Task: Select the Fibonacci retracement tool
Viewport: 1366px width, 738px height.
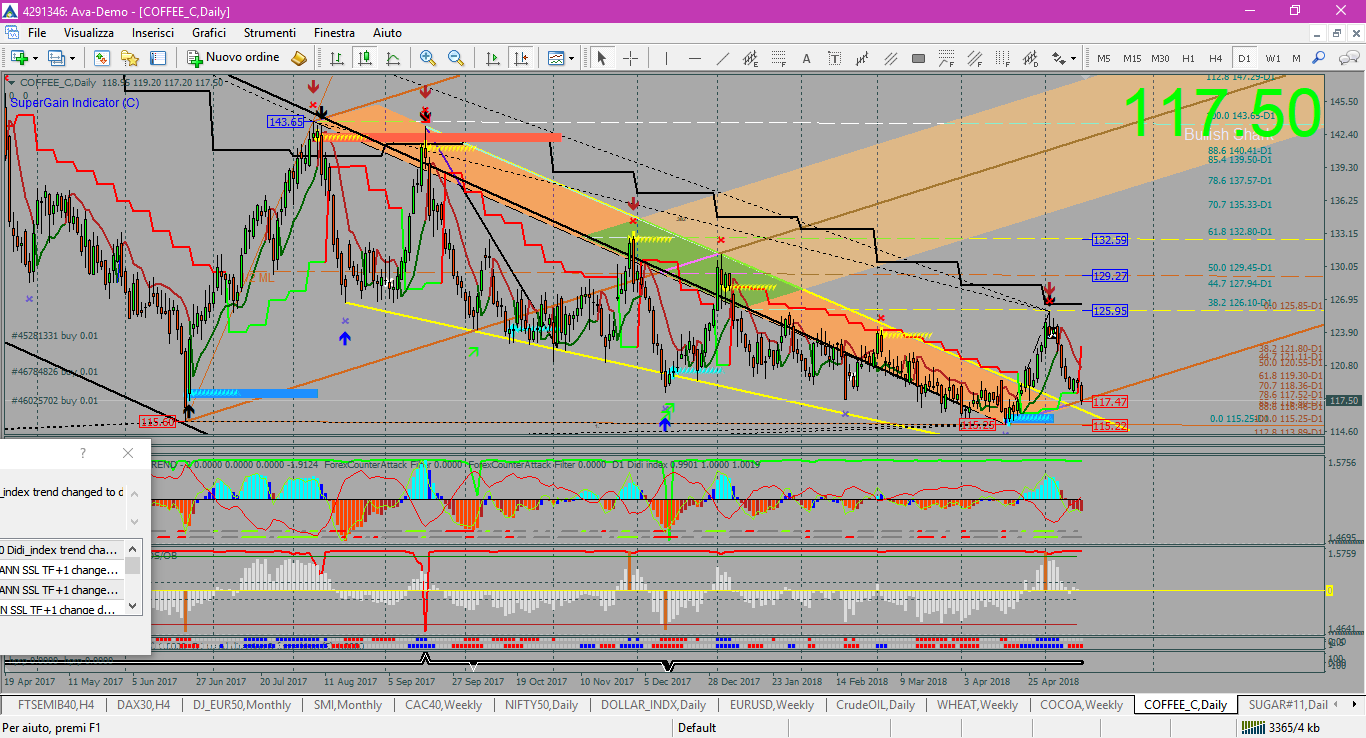Action: pos(778,58)
